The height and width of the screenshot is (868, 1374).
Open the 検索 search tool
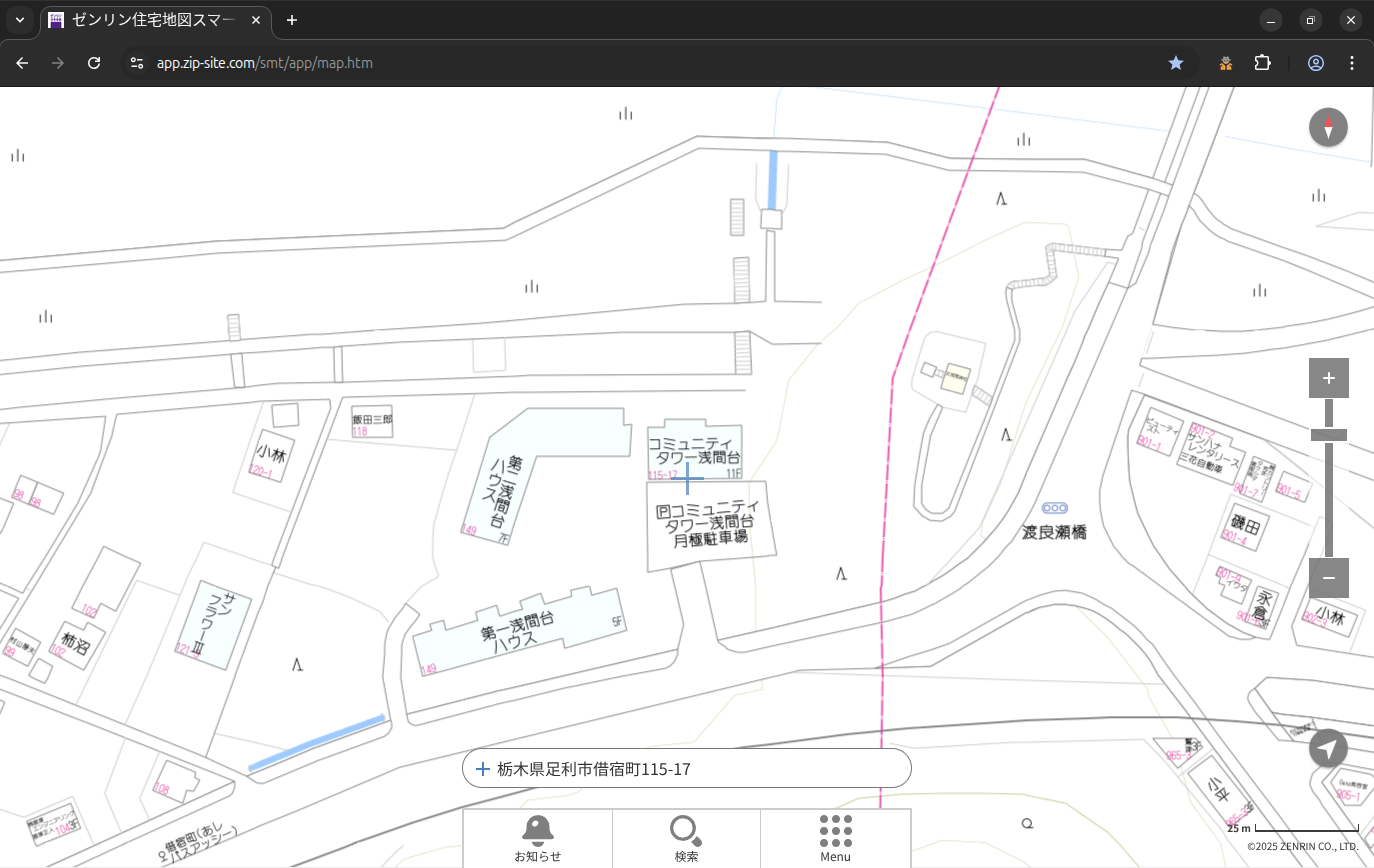(686, 838)
